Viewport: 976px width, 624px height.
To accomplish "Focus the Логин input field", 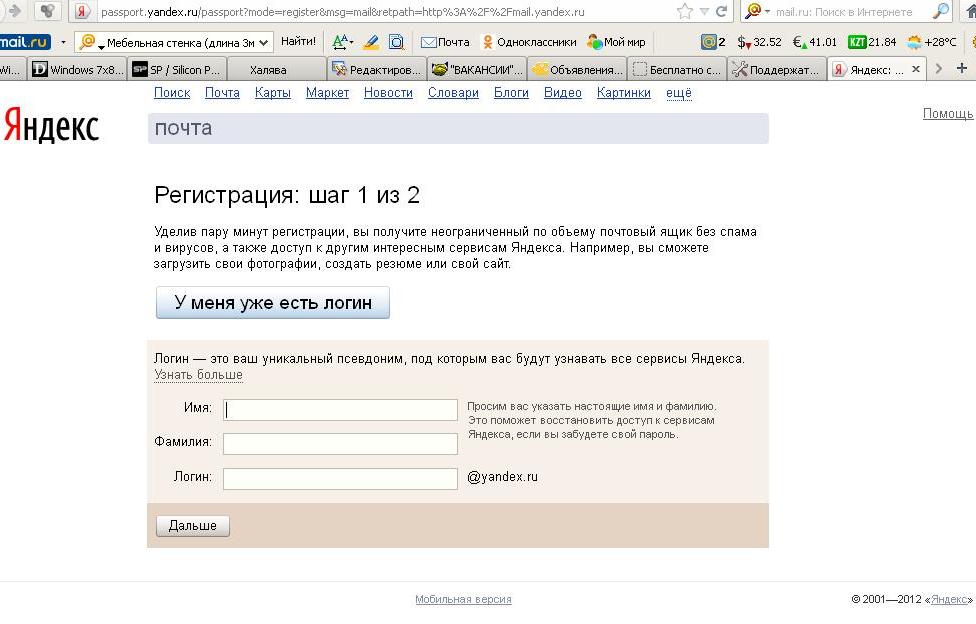I will tap(340, 478).
